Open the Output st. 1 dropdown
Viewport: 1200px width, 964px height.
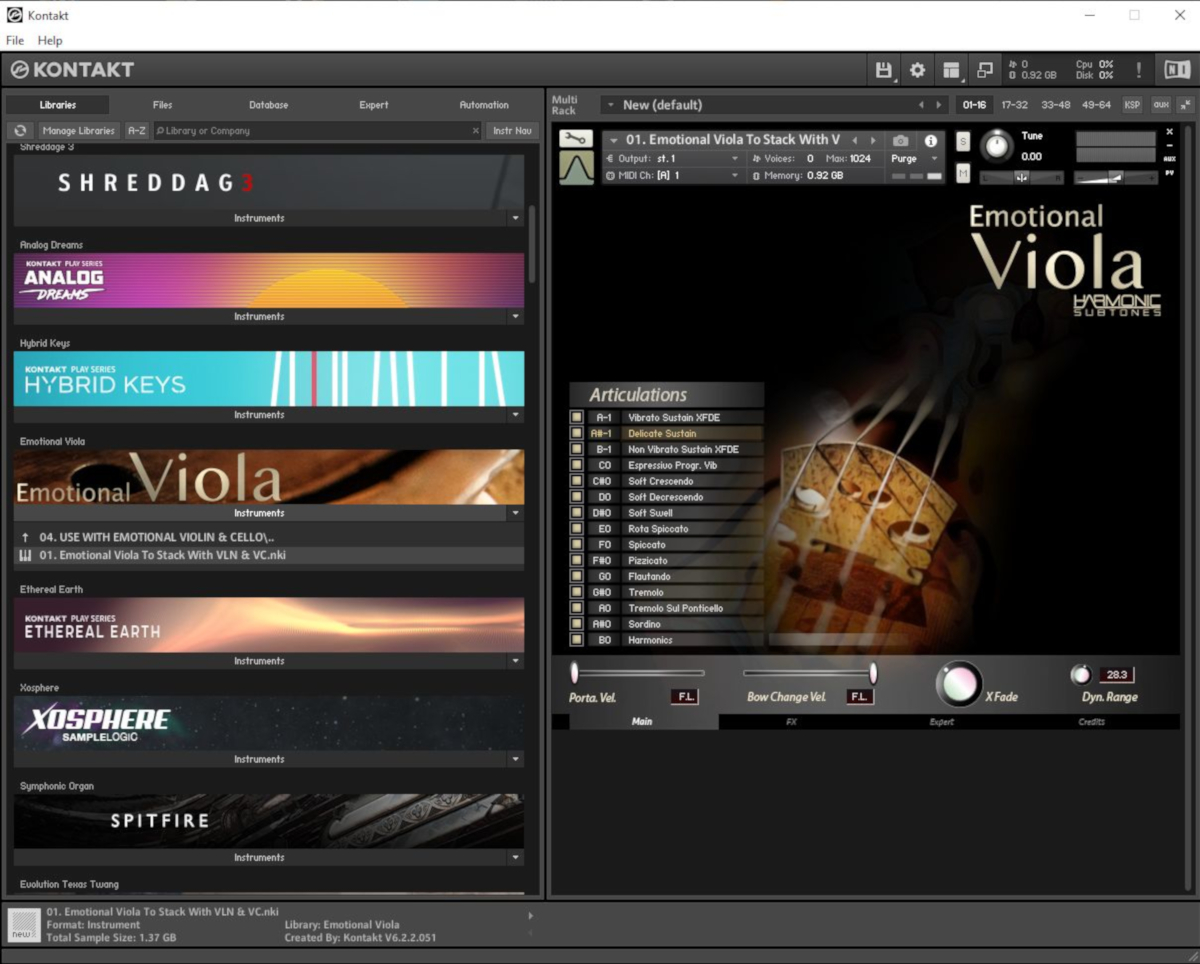(673, 159)
